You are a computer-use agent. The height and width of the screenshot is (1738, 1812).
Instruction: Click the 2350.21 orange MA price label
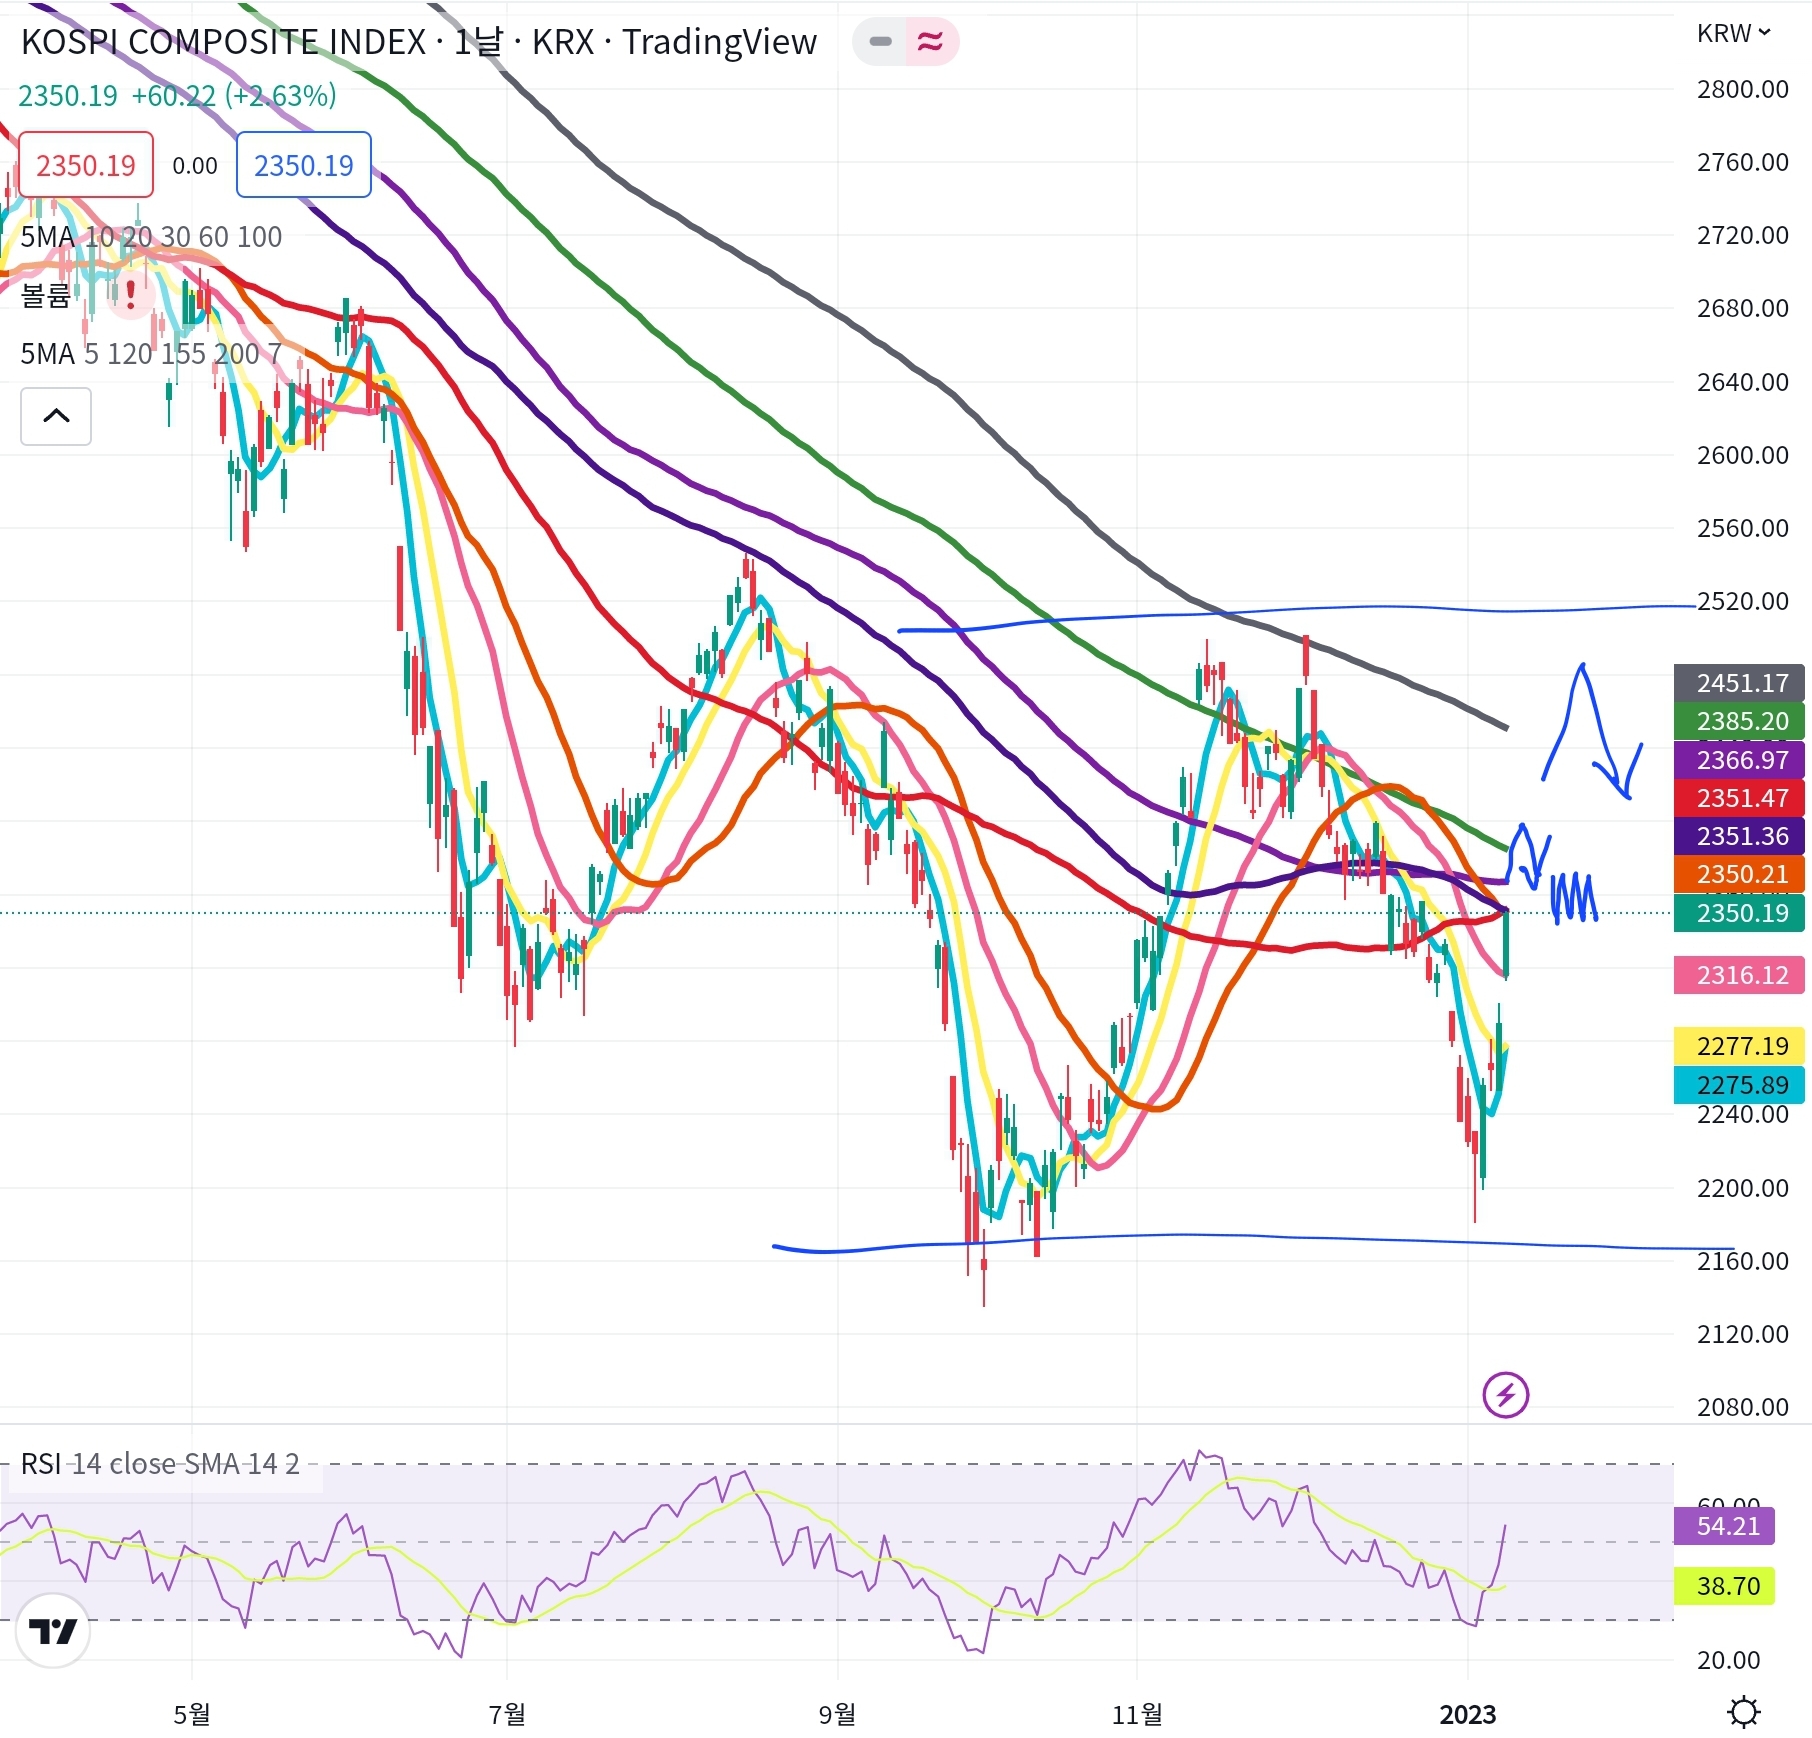click(x=1739, y=874)
